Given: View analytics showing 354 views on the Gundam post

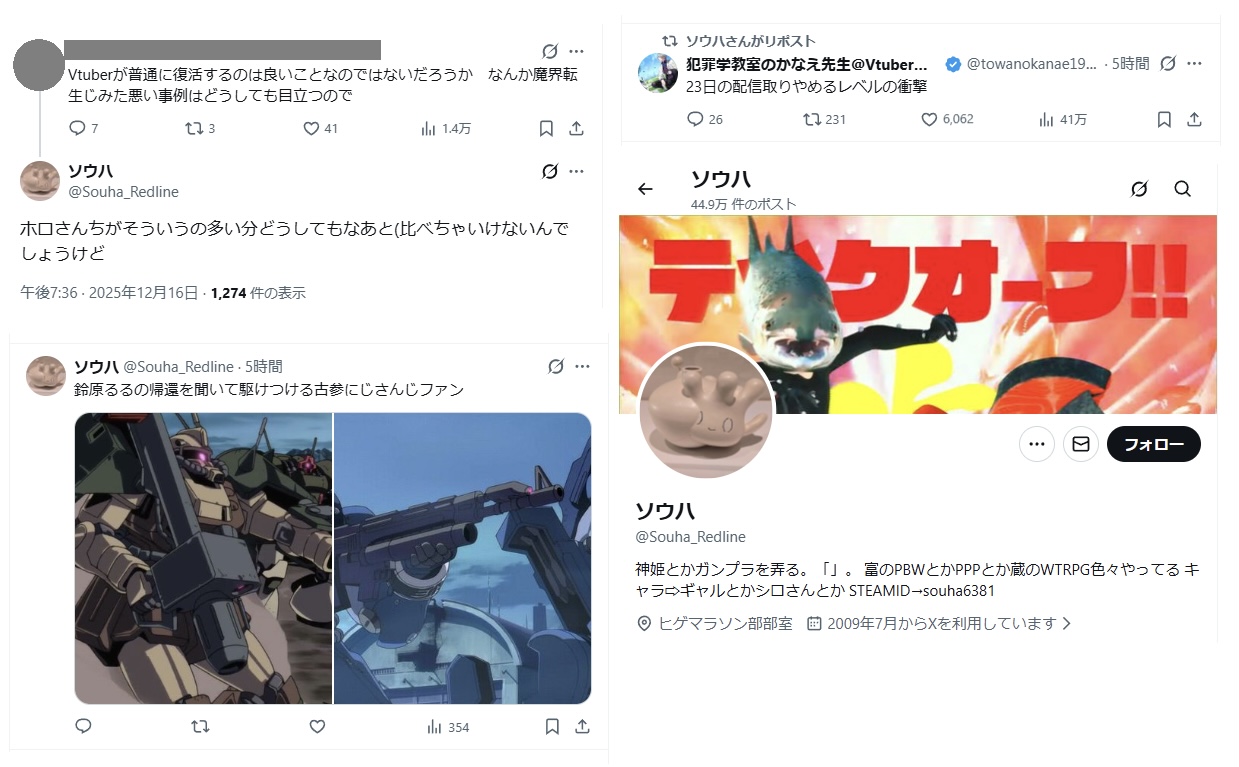Looking at the screenshot, I should (x=448, y=727).
